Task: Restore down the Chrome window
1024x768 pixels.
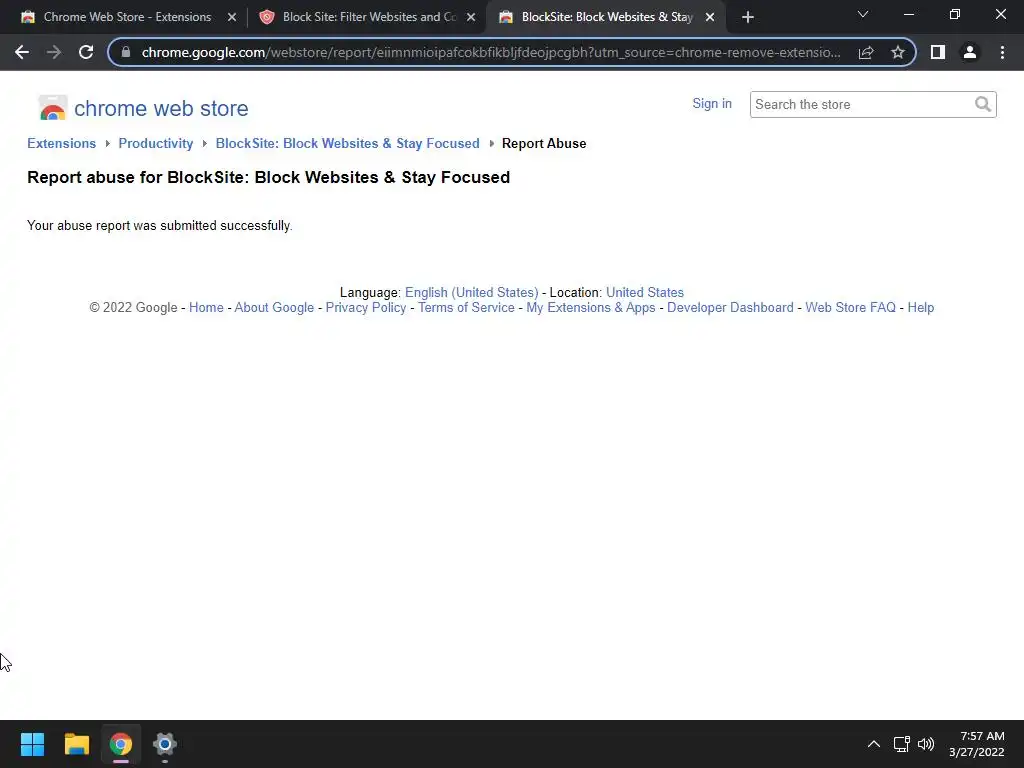Action: point(955,14)
